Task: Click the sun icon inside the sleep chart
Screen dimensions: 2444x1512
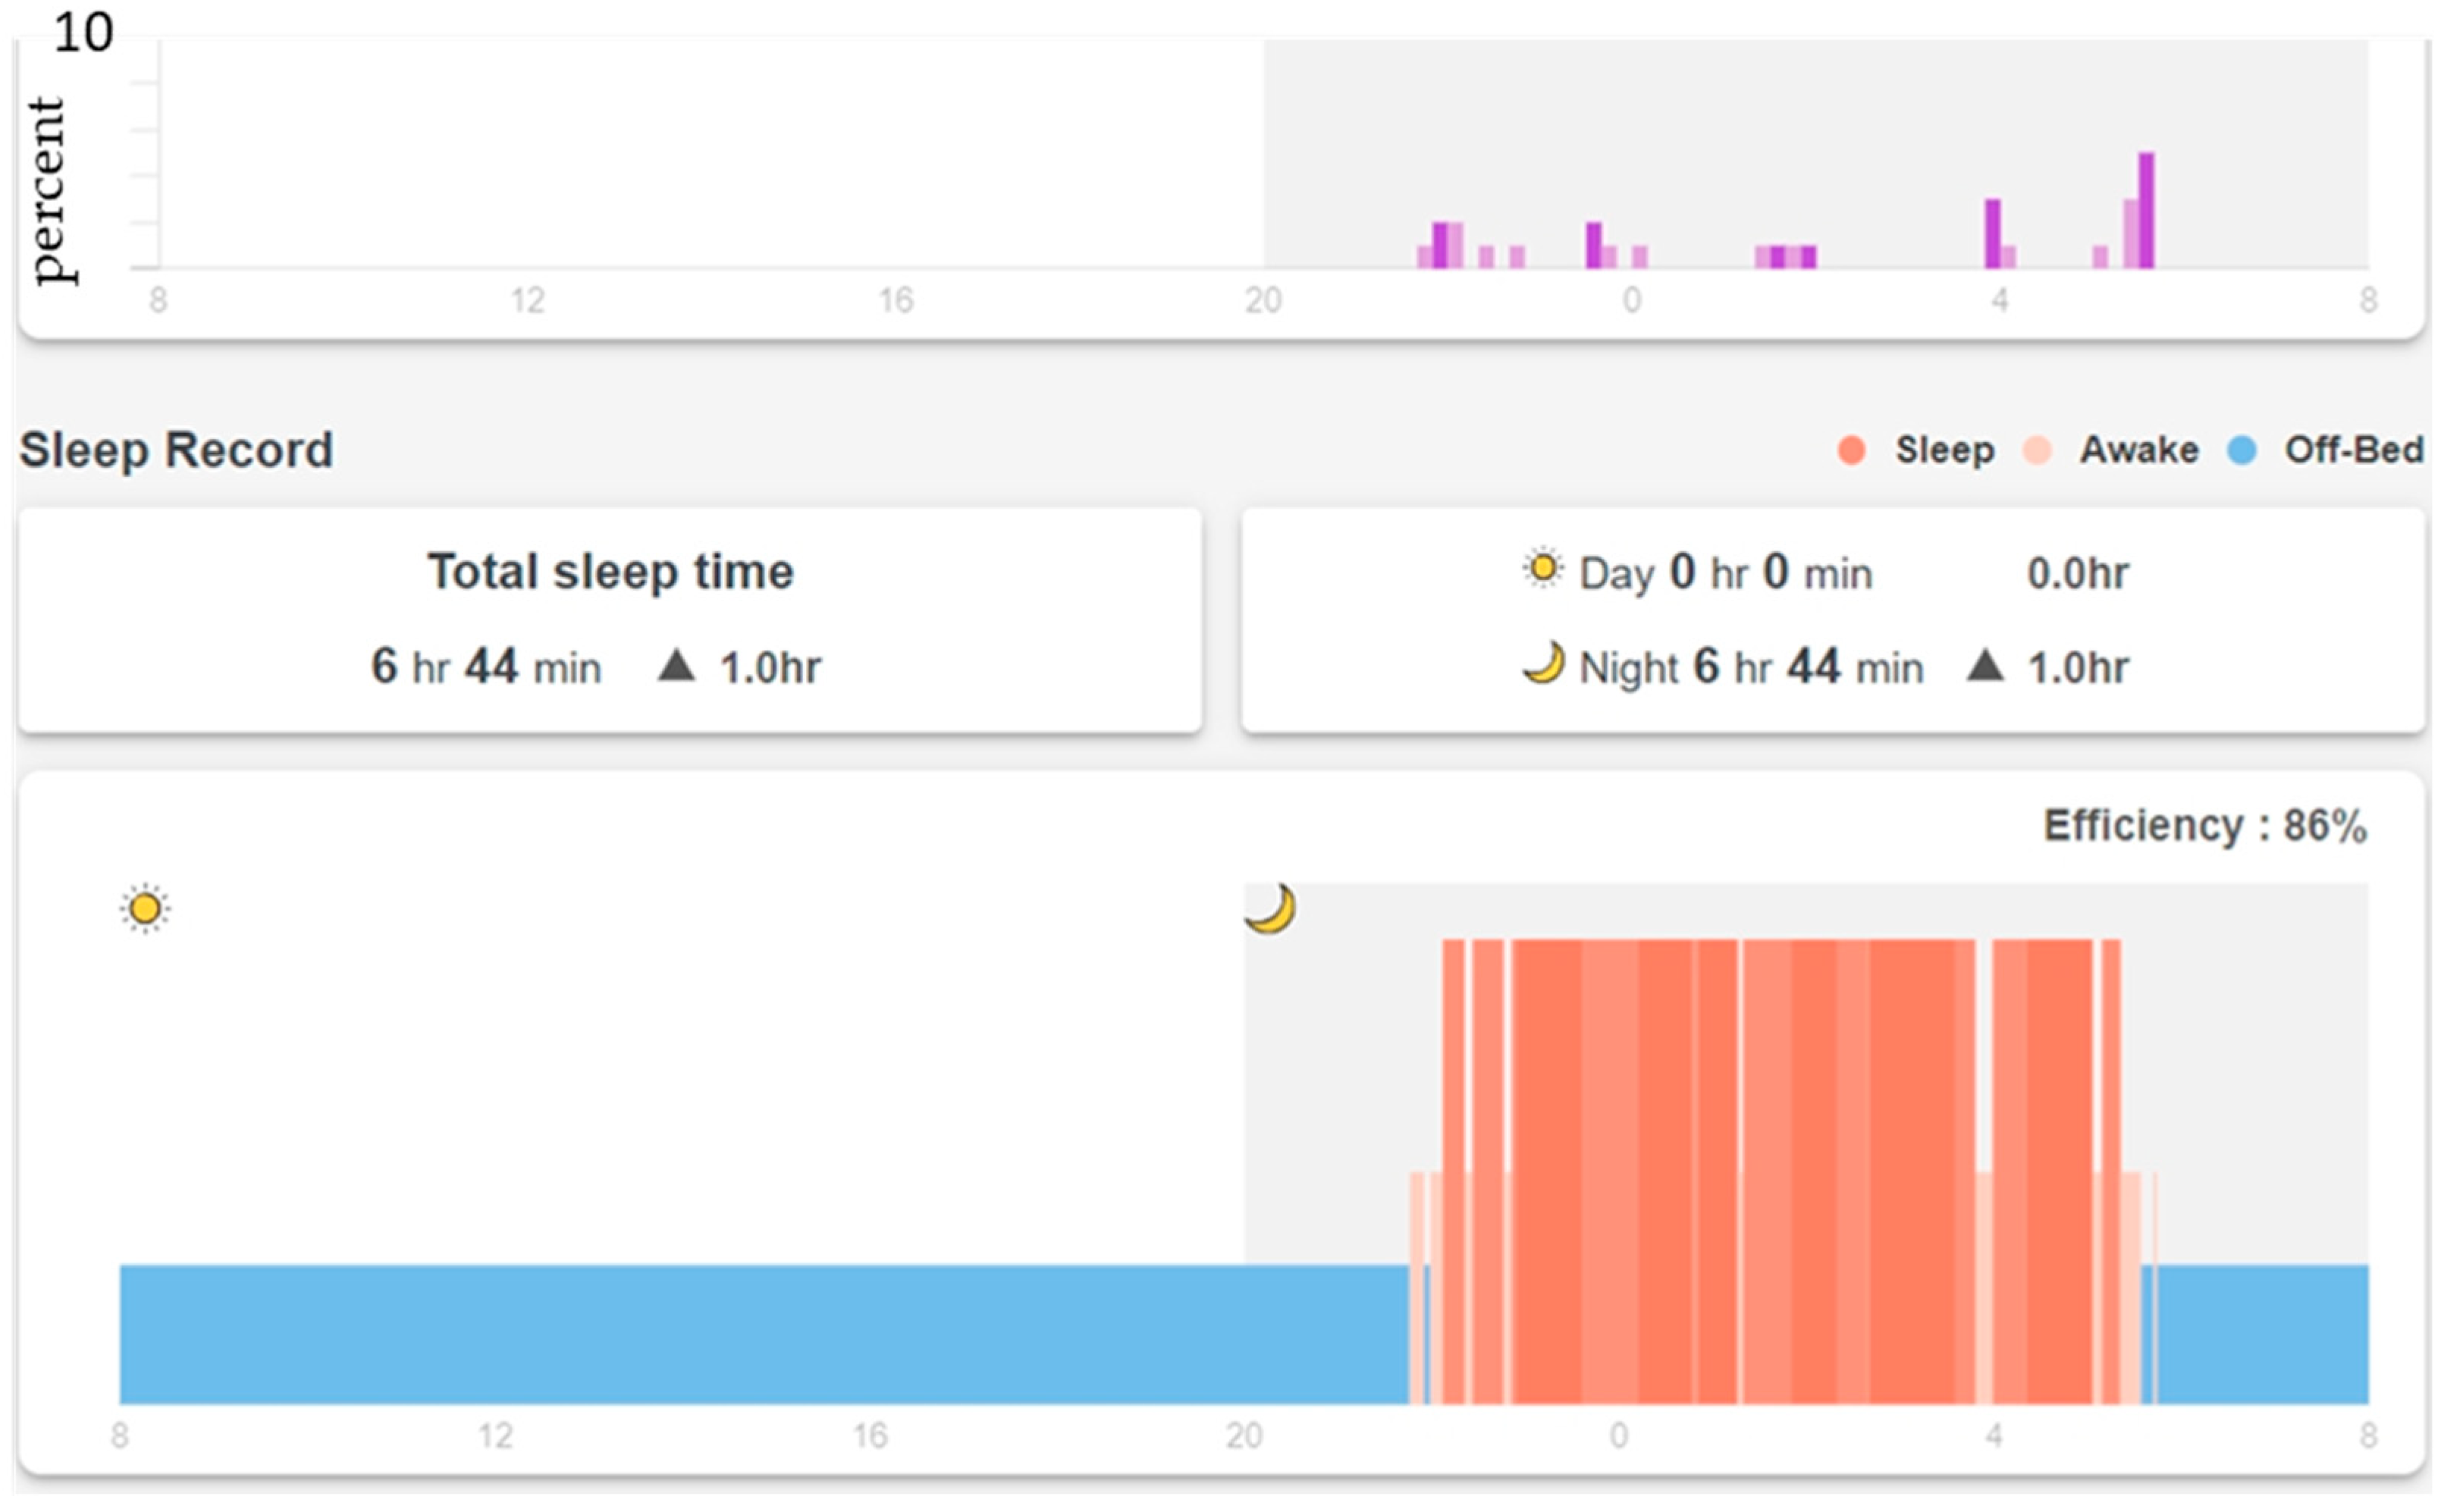Action: 145,909
